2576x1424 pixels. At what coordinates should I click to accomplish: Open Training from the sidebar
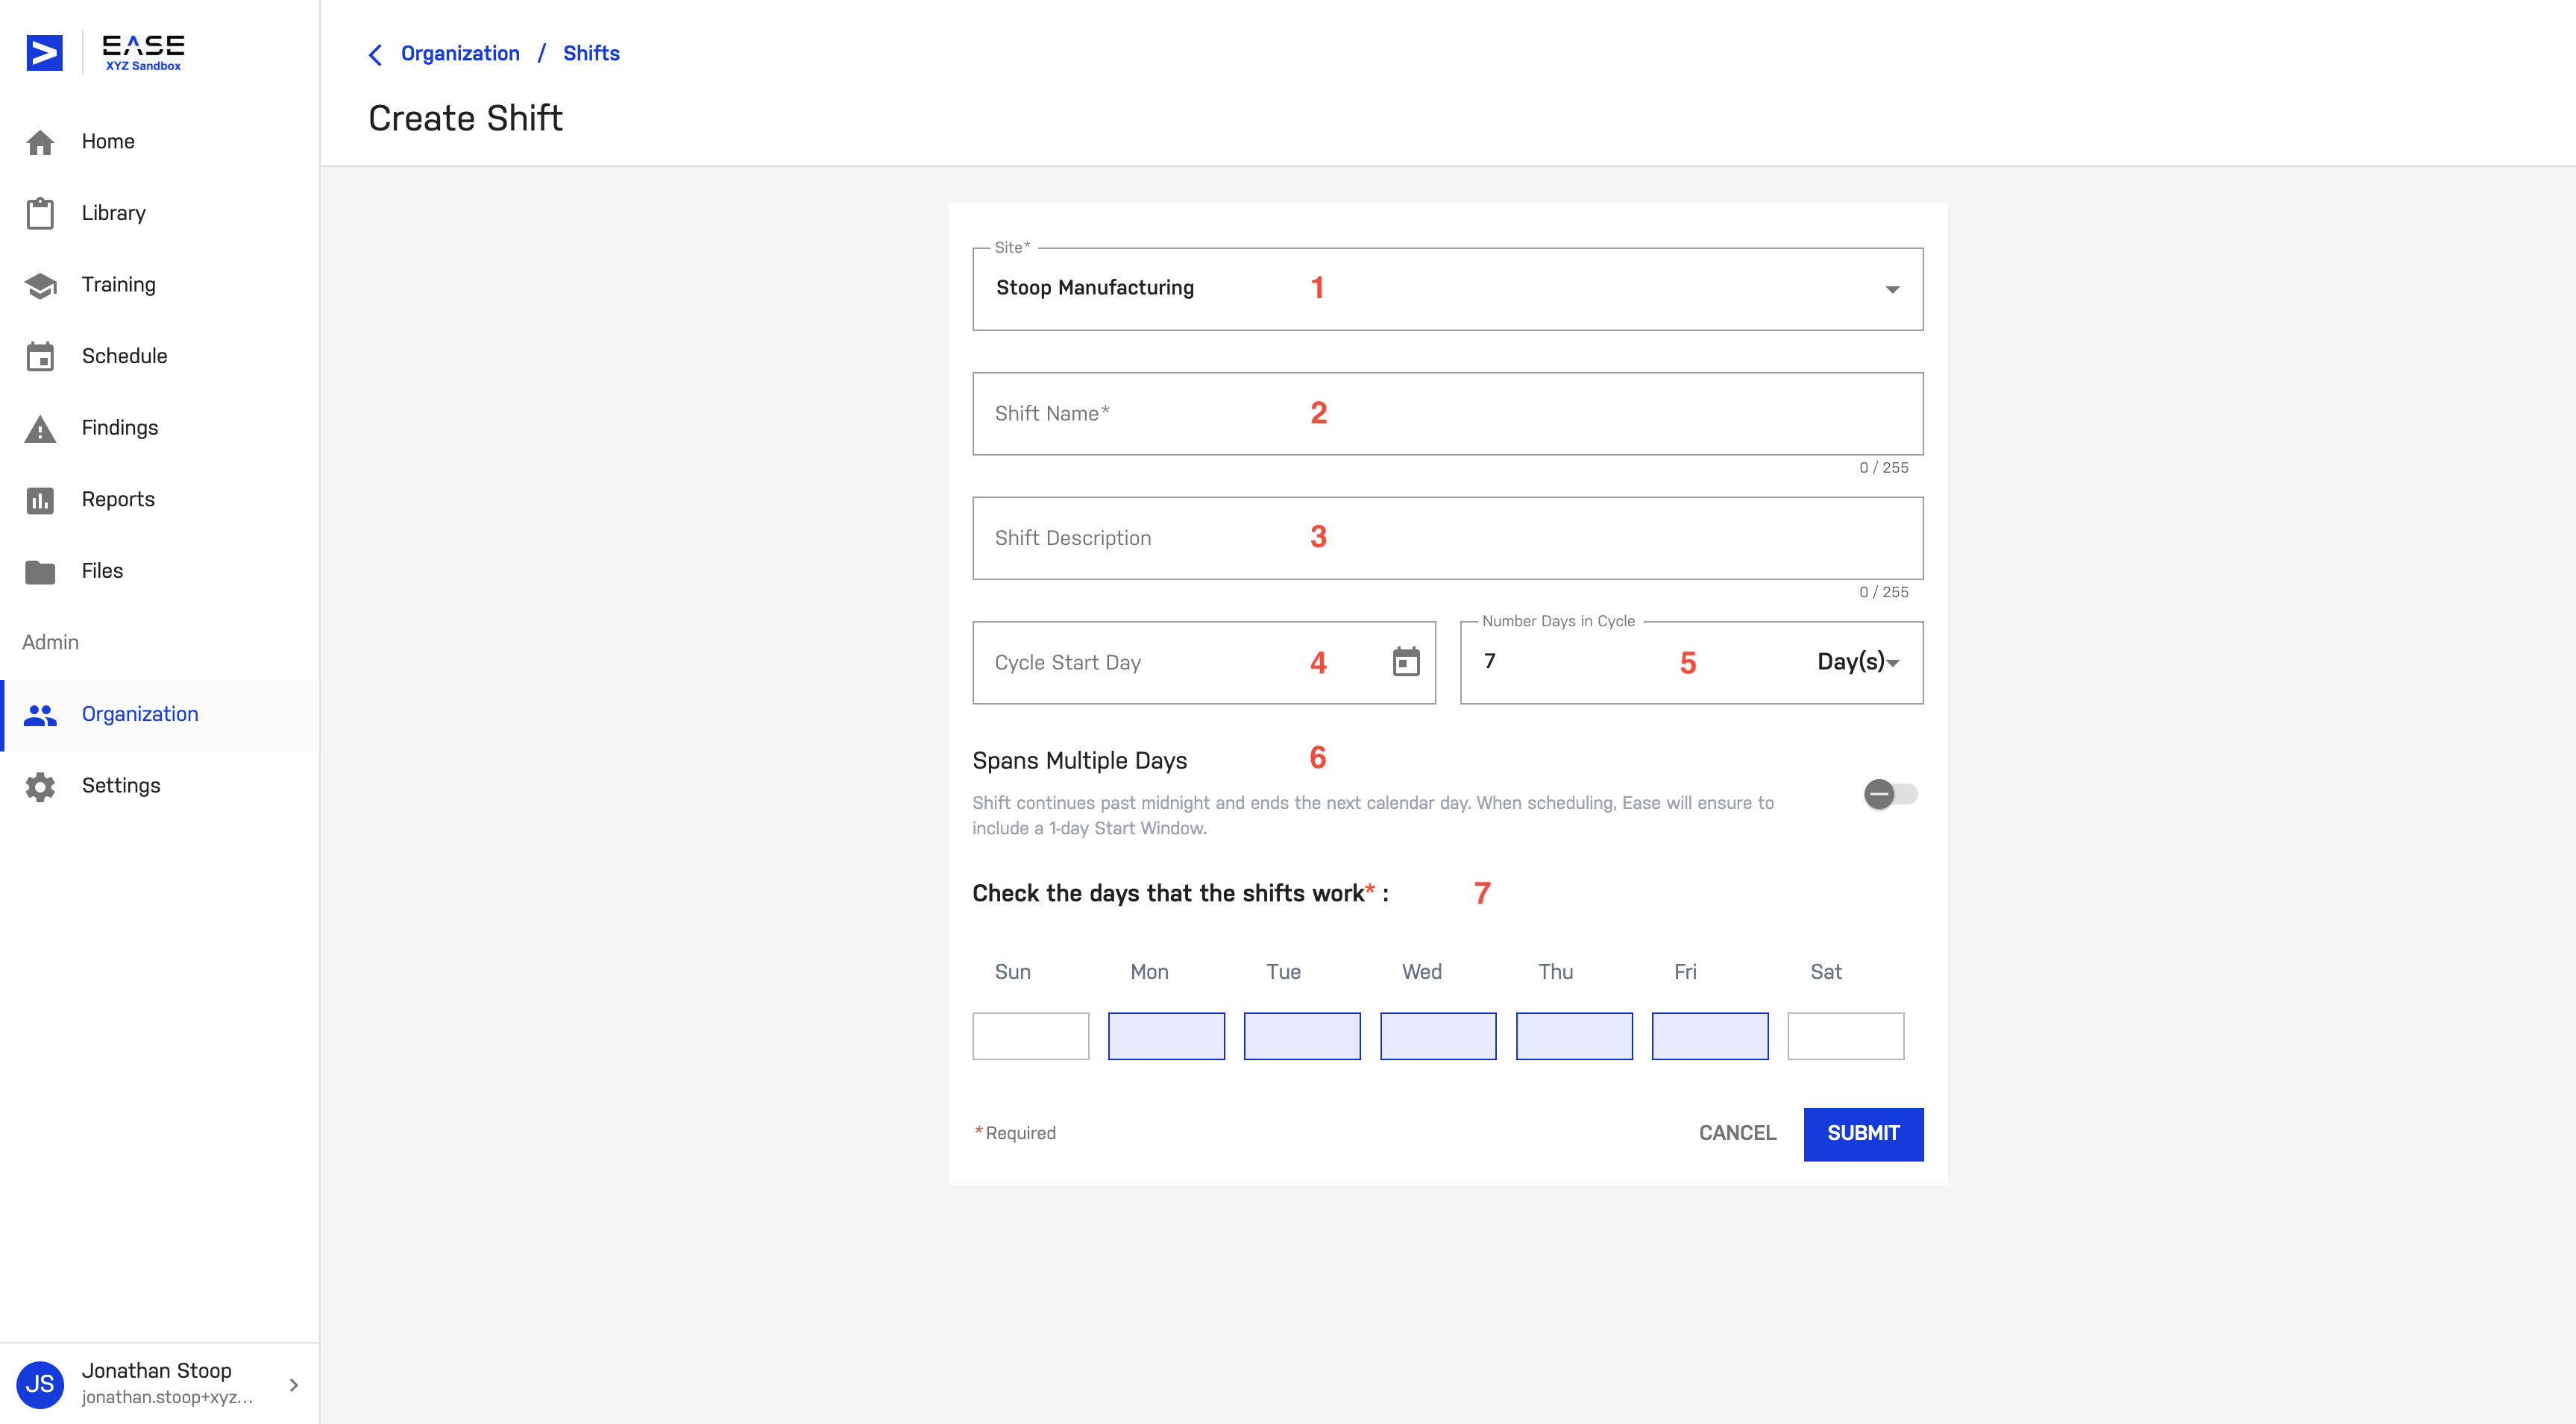tap(160, 285)
